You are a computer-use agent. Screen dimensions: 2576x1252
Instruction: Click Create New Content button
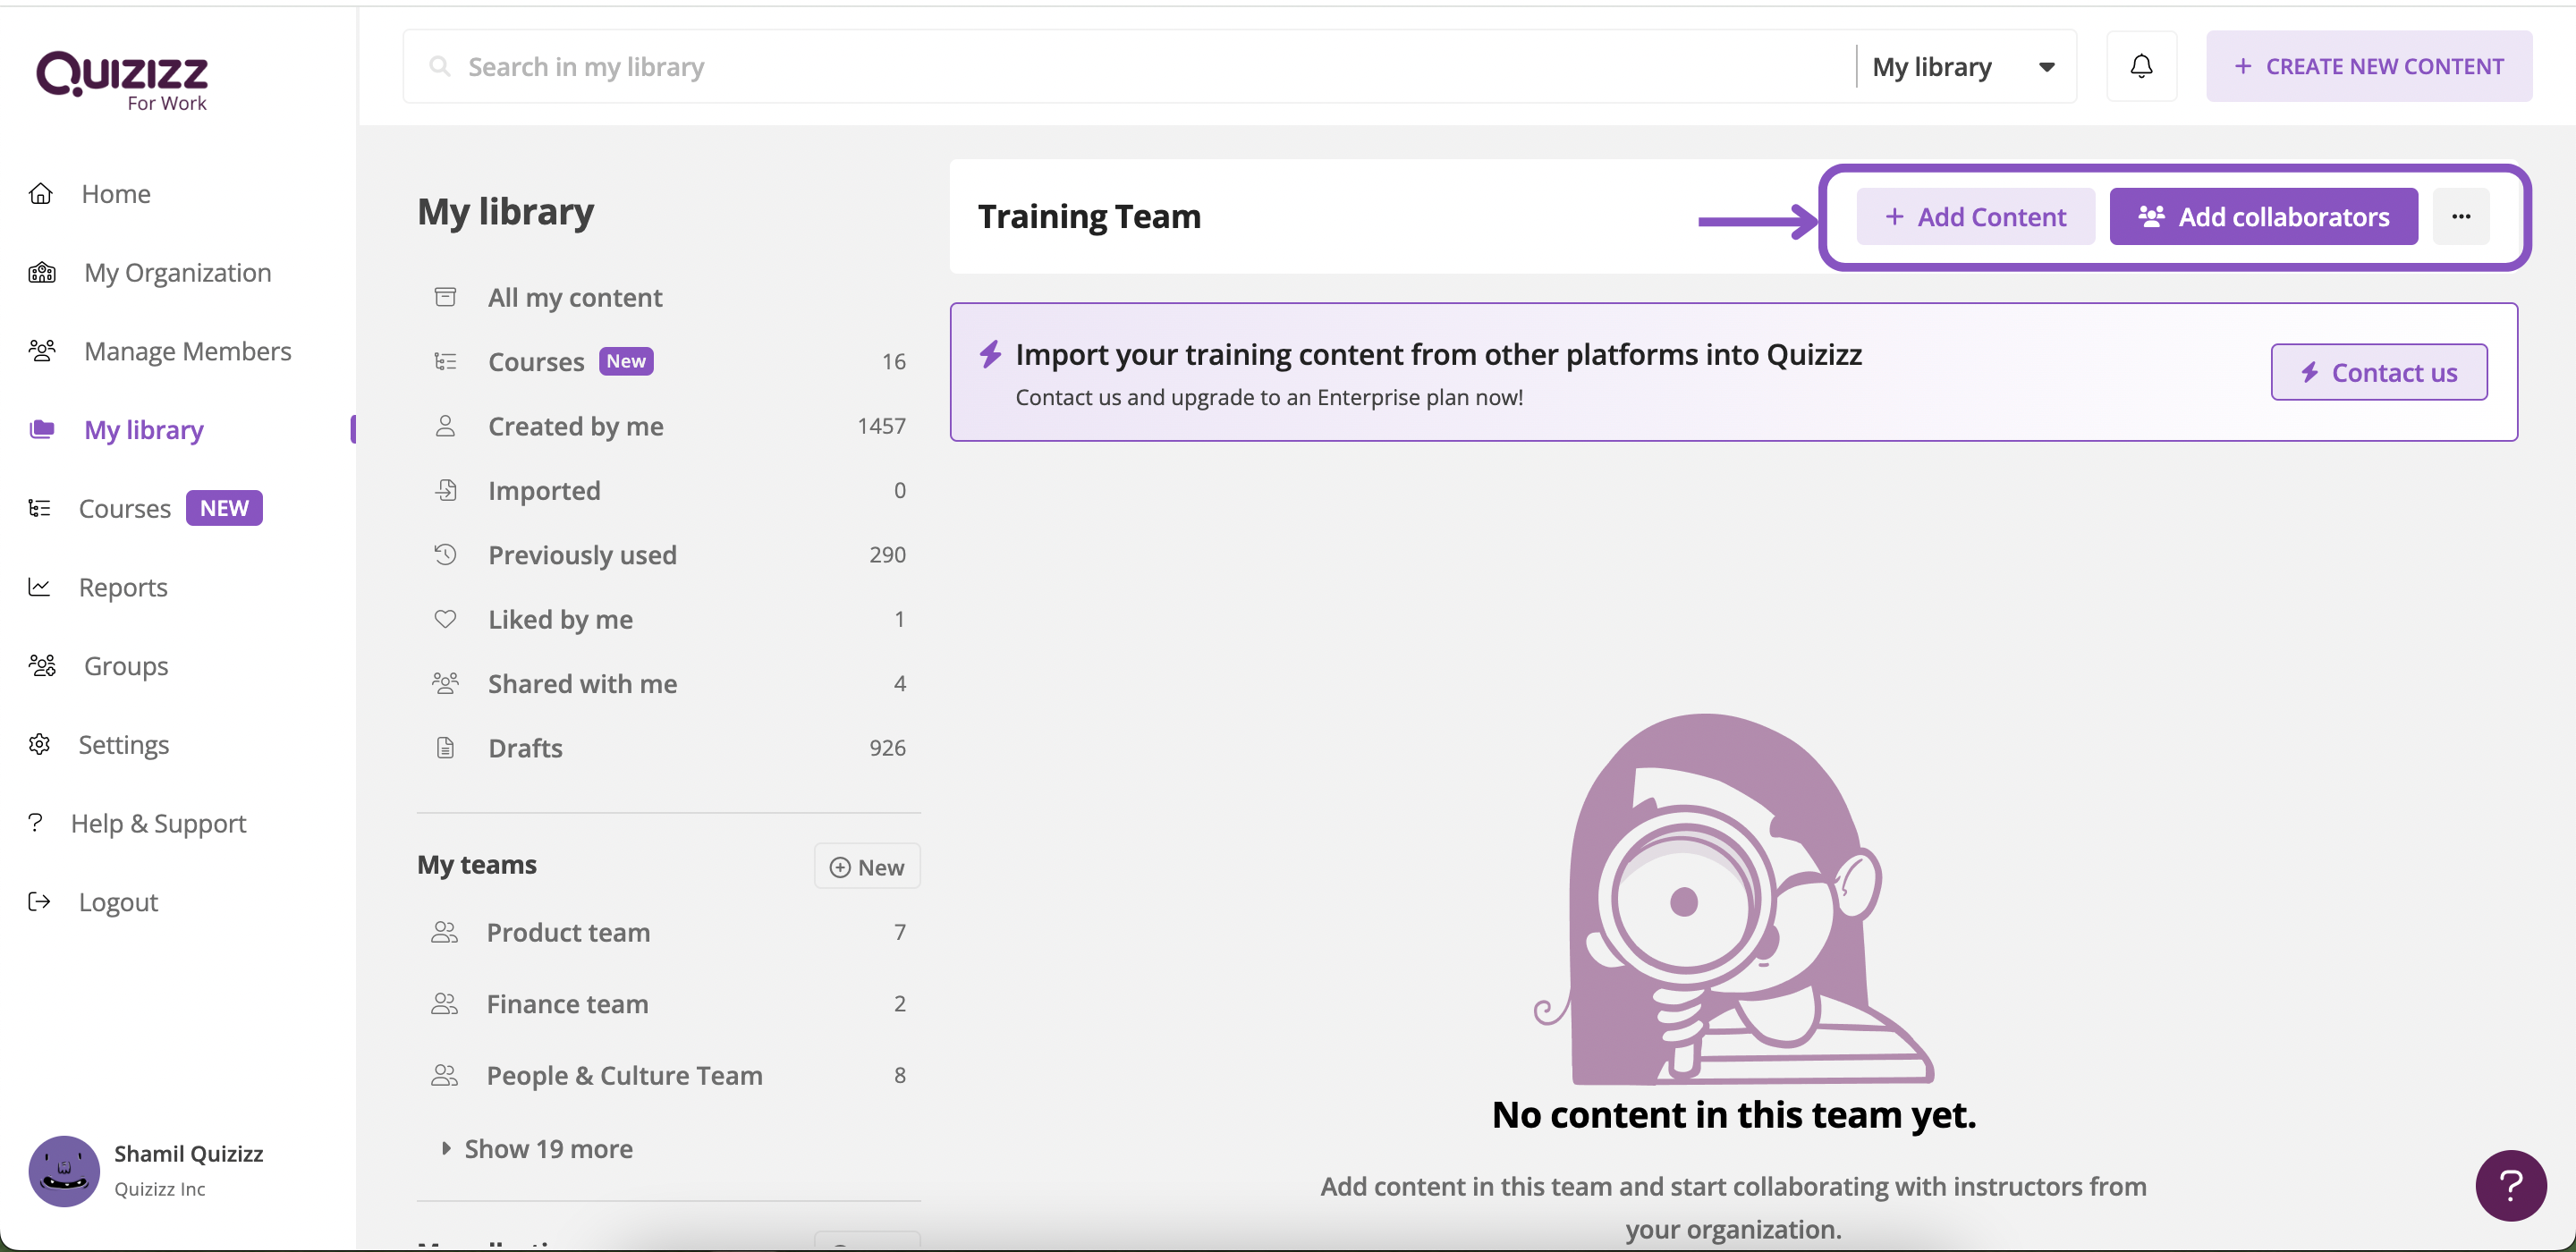(2368, 66)
